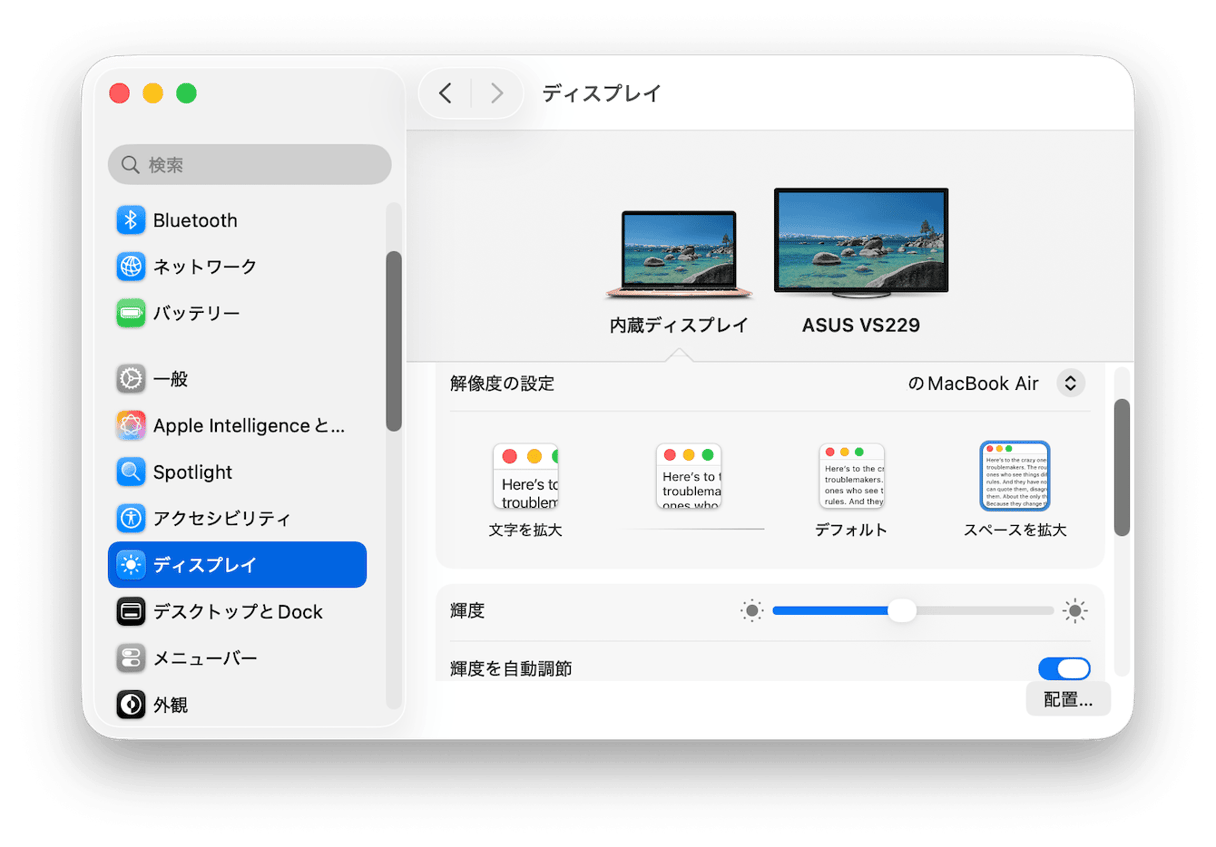
Task: Click the magnifier icon in search field
Action: [x=130, y=164]
